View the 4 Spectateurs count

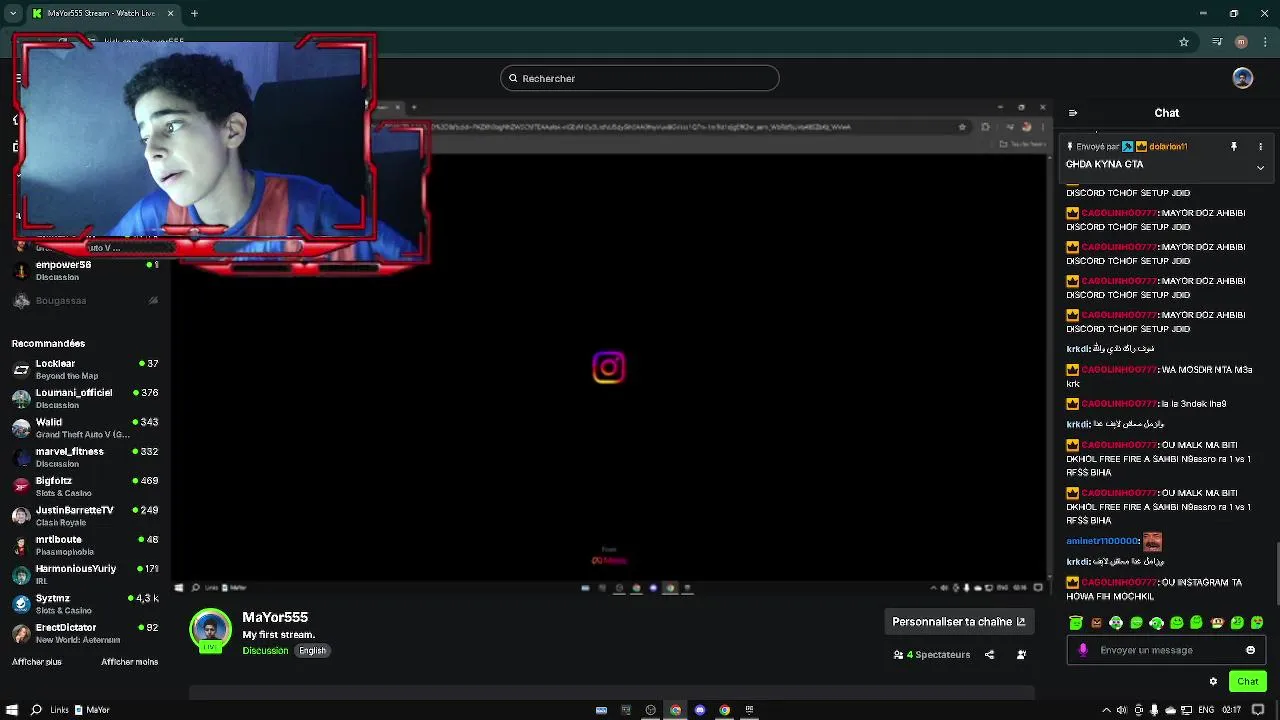point(932,655)
